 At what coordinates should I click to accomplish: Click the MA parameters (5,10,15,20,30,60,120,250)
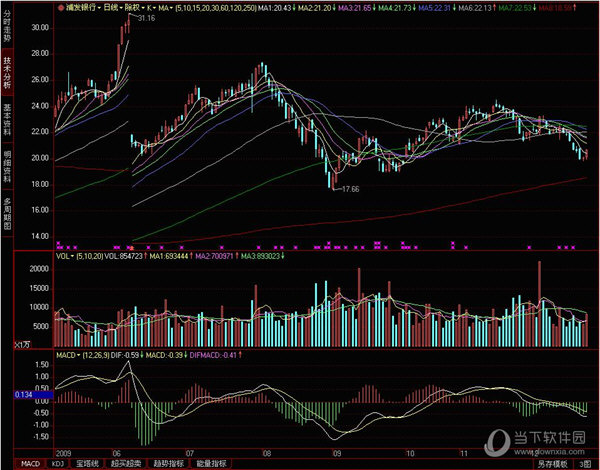coord(216,8)
